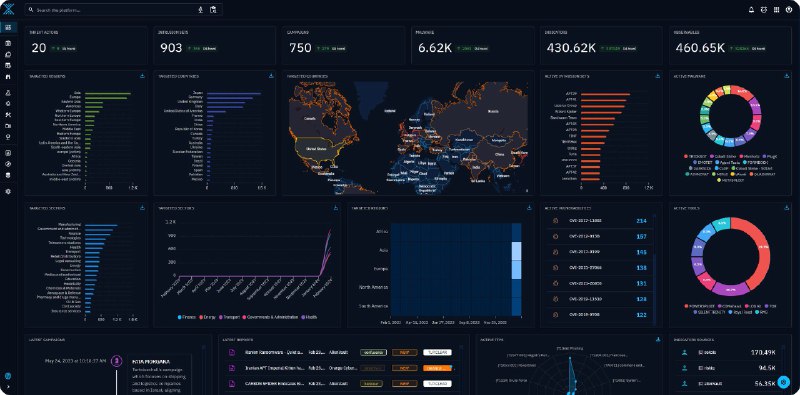
Task: Click the microphone icon in search bar
Action: tap(200, 10)
